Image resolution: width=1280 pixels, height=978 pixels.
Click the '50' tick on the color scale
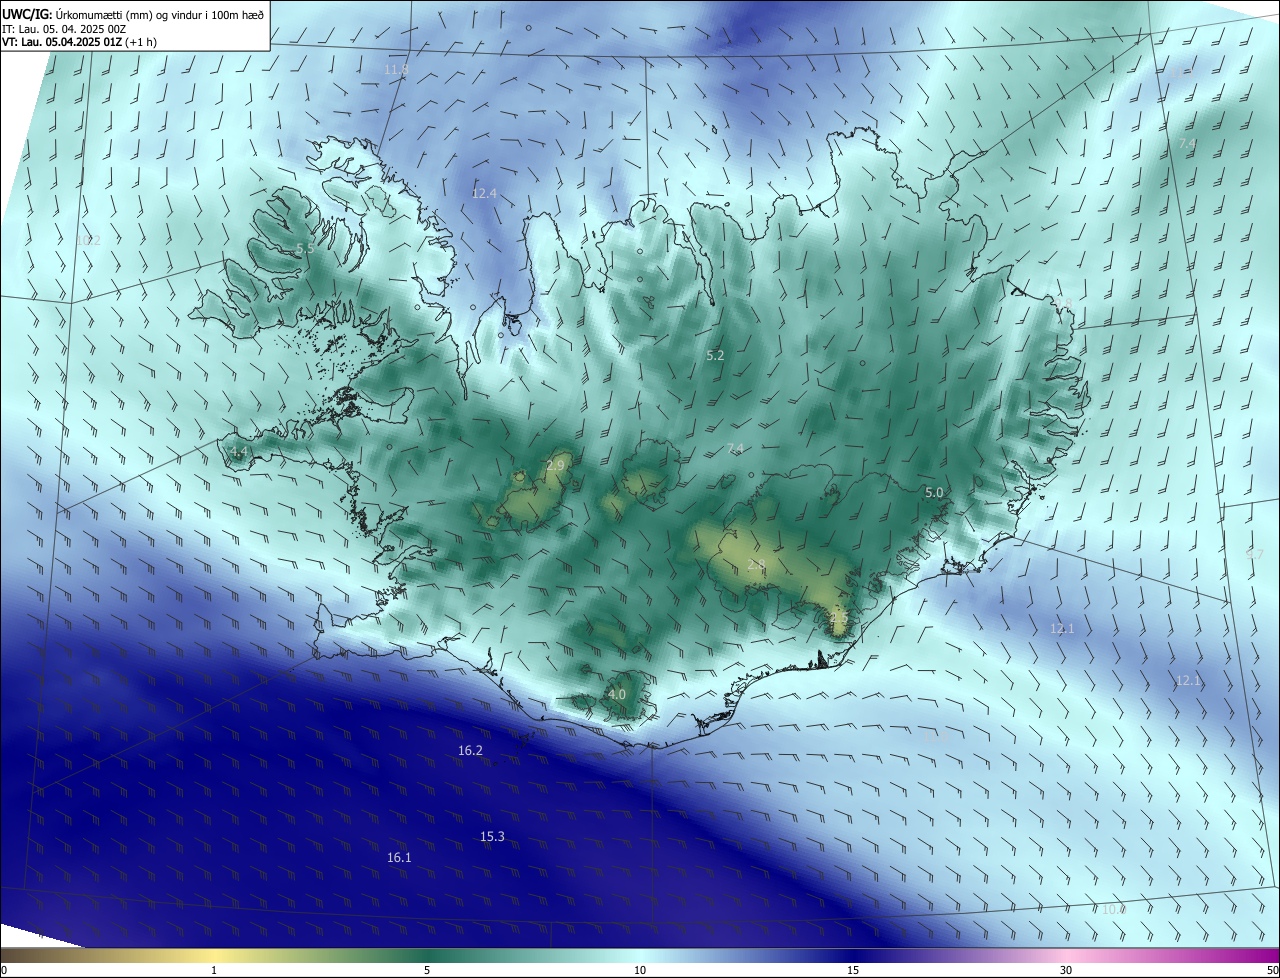point(1272,970)
